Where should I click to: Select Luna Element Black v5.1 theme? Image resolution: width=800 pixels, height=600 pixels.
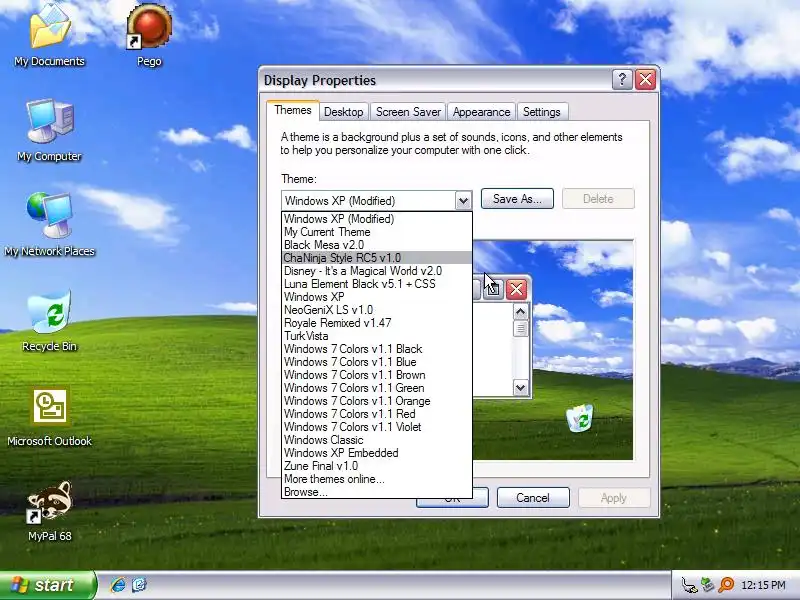[377, 284]
